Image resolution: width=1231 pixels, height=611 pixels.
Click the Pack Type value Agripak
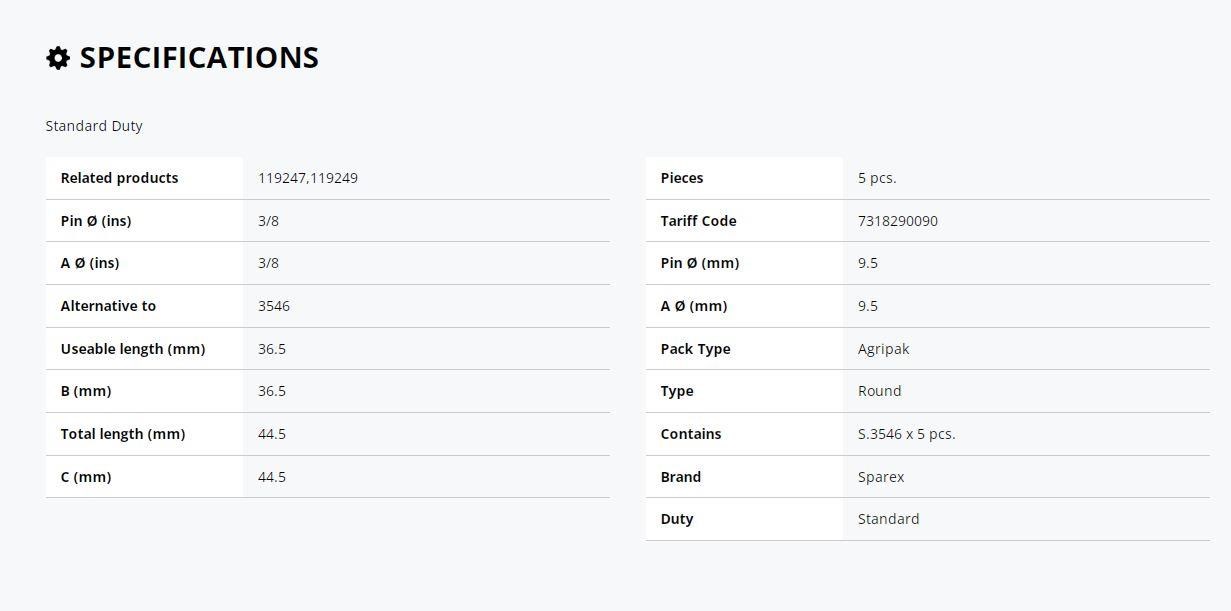[x=884, y=349]
